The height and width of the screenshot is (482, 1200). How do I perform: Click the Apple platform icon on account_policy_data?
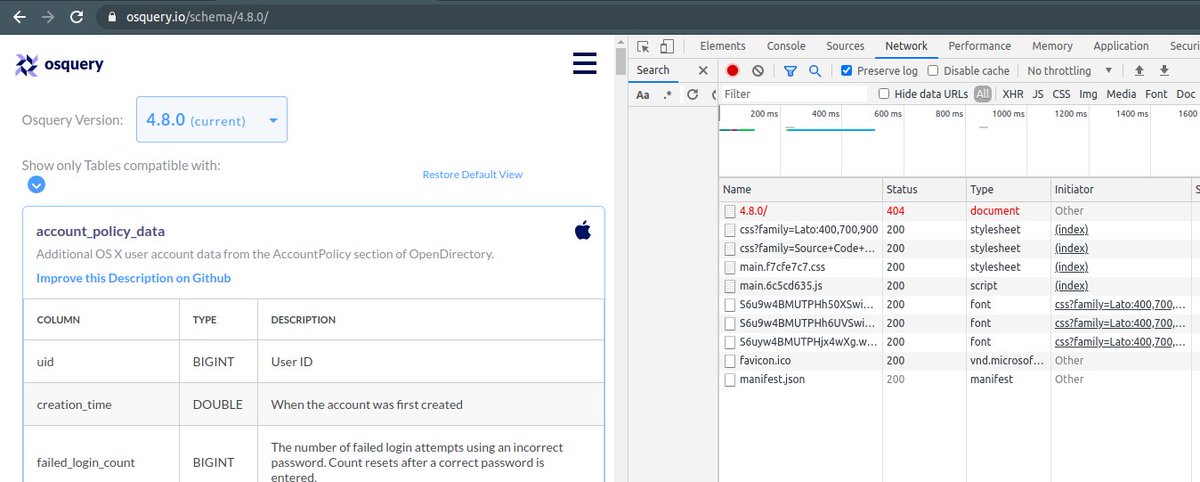(583, 231)
